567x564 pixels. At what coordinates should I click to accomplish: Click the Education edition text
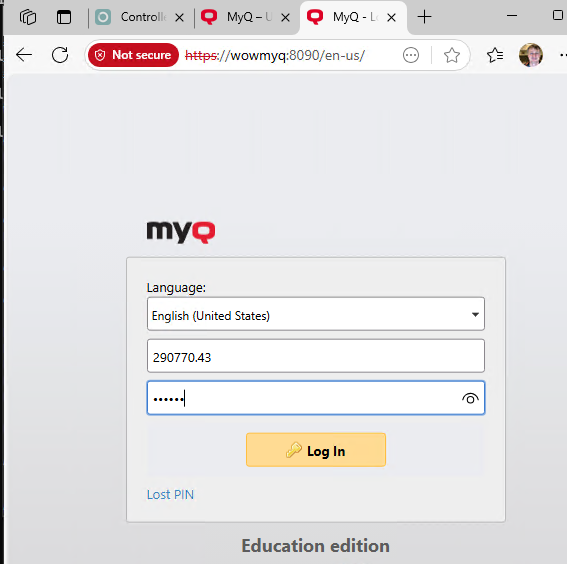point(316,546)
